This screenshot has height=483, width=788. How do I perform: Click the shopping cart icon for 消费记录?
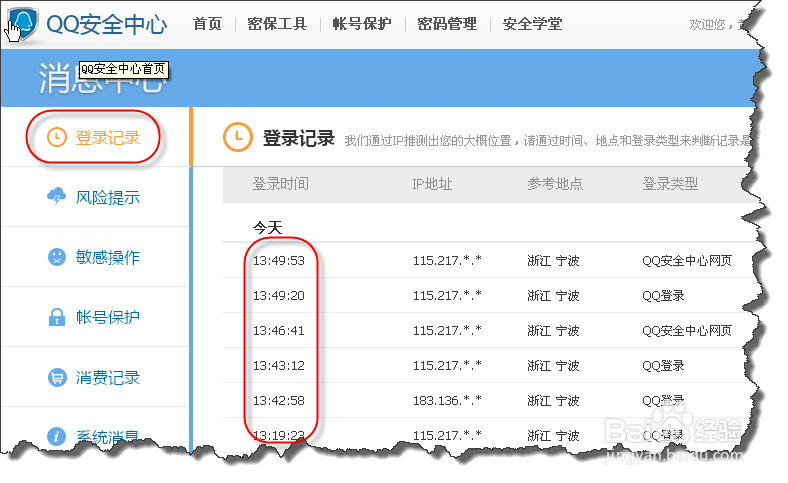point(57,377)
